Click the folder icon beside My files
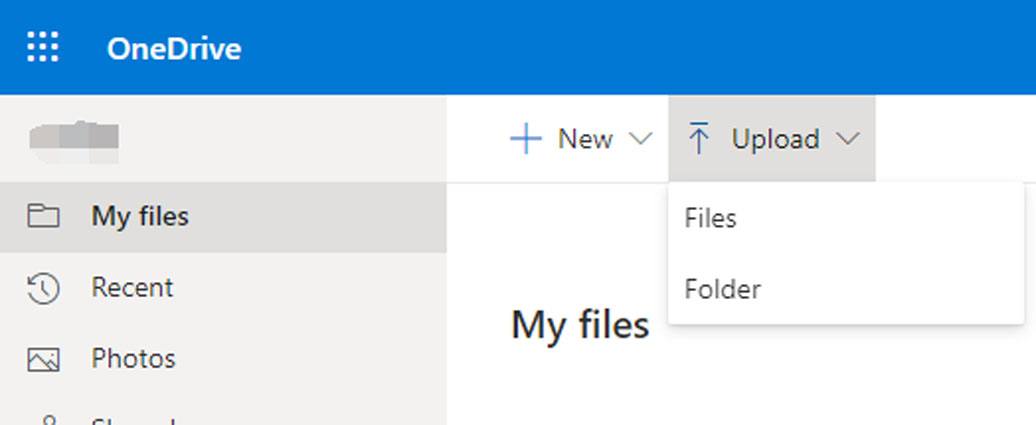1036x425 pixels. pyautogui.click(x=43, y=216)
